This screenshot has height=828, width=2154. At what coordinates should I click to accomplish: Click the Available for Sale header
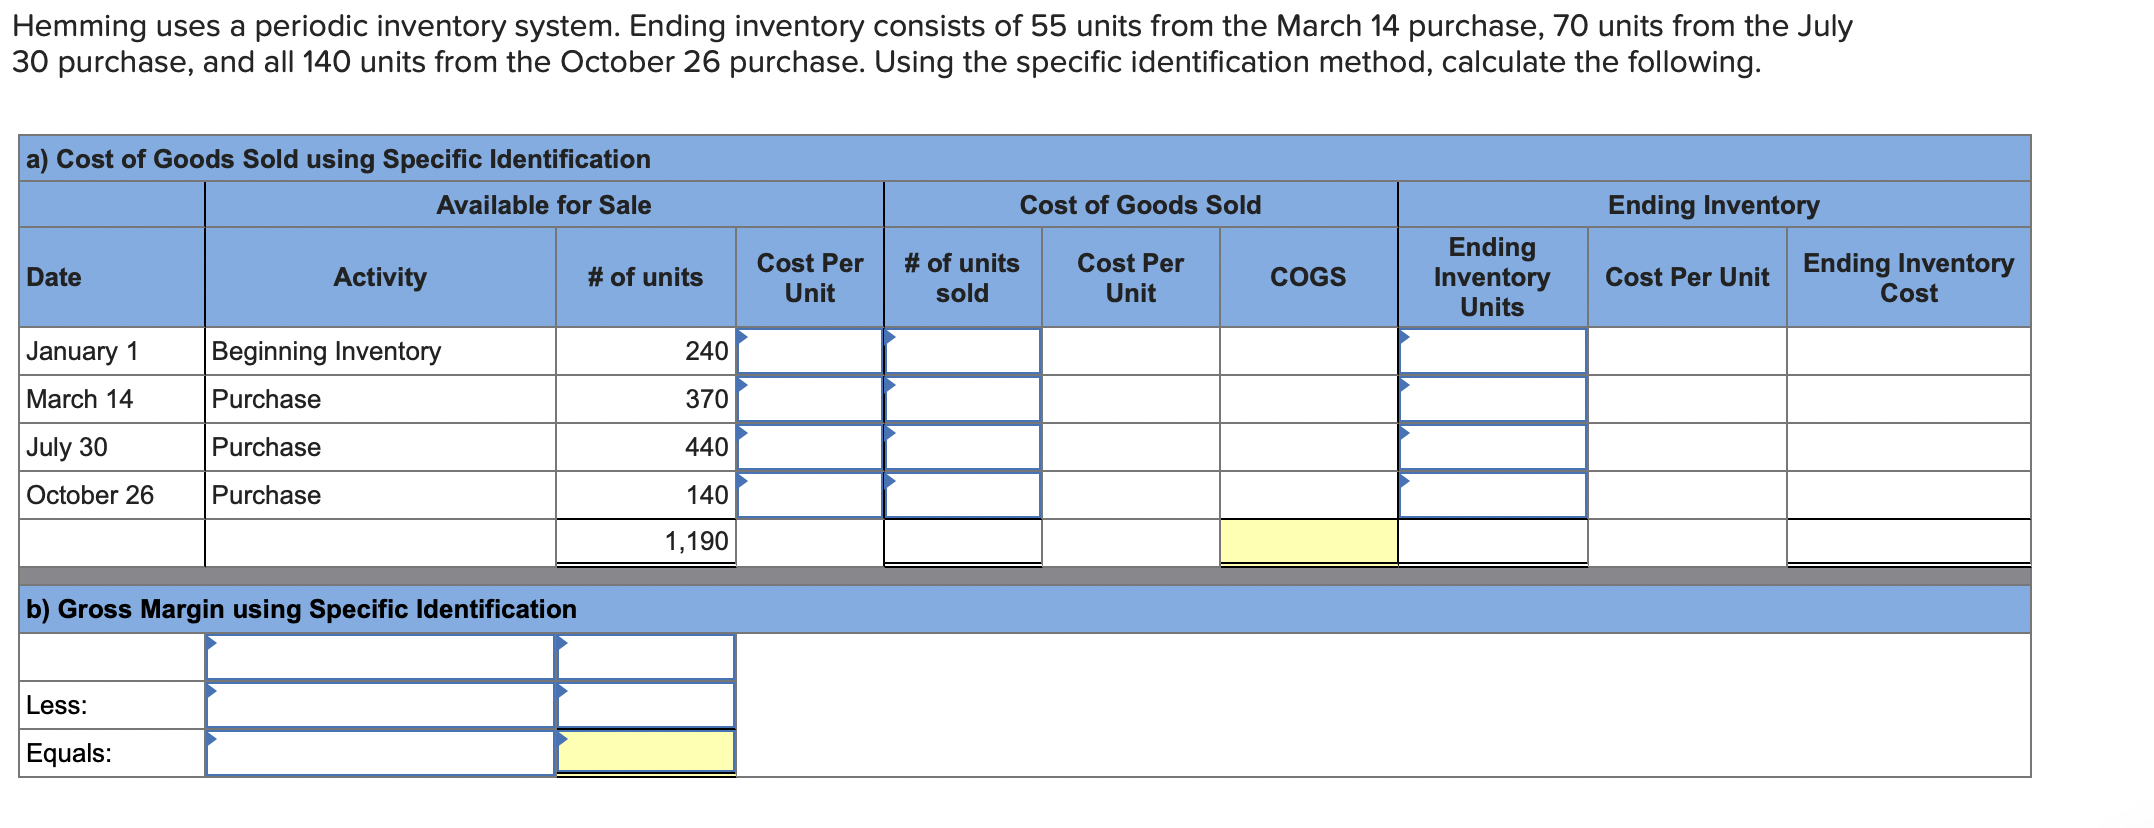[544, 205]
